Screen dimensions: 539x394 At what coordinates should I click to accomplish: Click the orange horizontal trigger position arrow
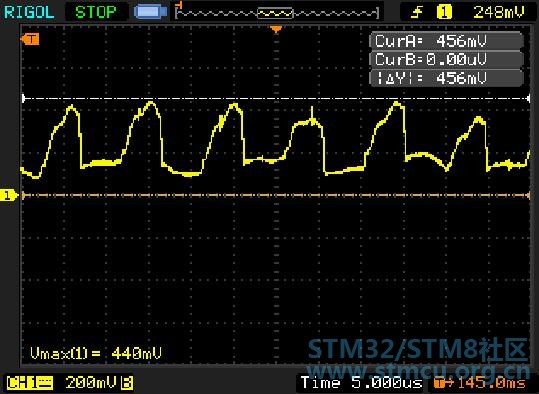276,29
